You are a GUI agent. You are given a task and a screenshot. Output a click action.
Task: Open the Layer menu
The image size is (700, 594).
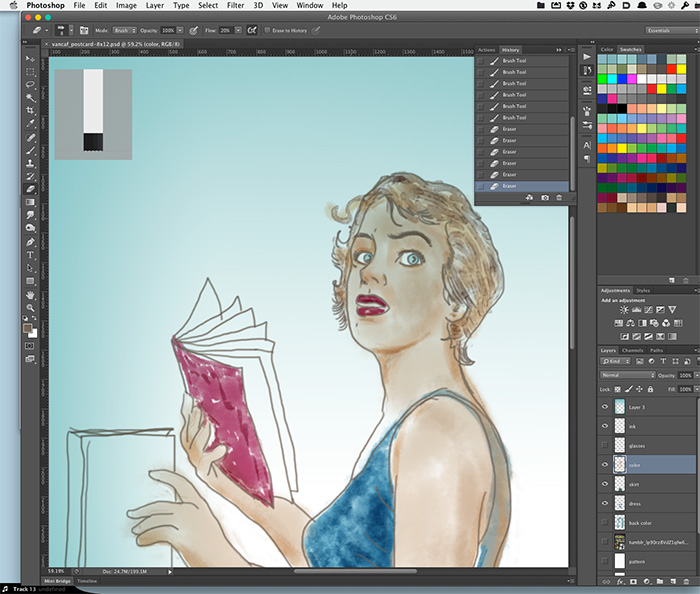pyautogui.click(x=154, y=5)
